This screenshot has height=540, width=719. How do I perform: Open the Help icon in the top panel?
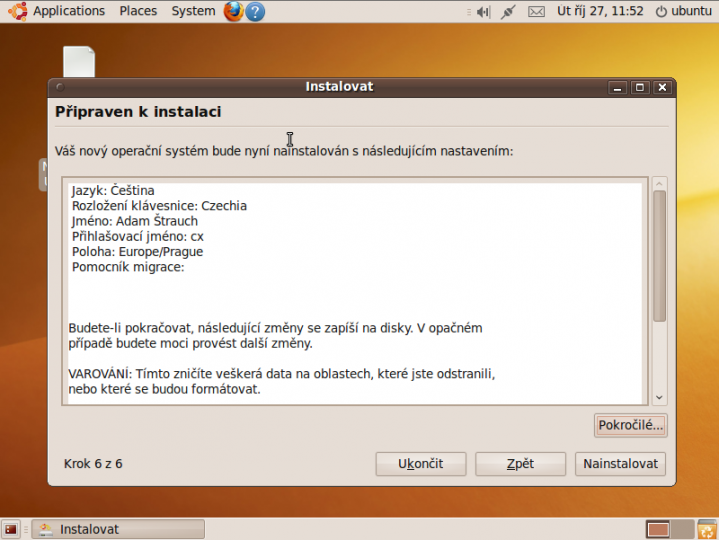click(255, 11)
